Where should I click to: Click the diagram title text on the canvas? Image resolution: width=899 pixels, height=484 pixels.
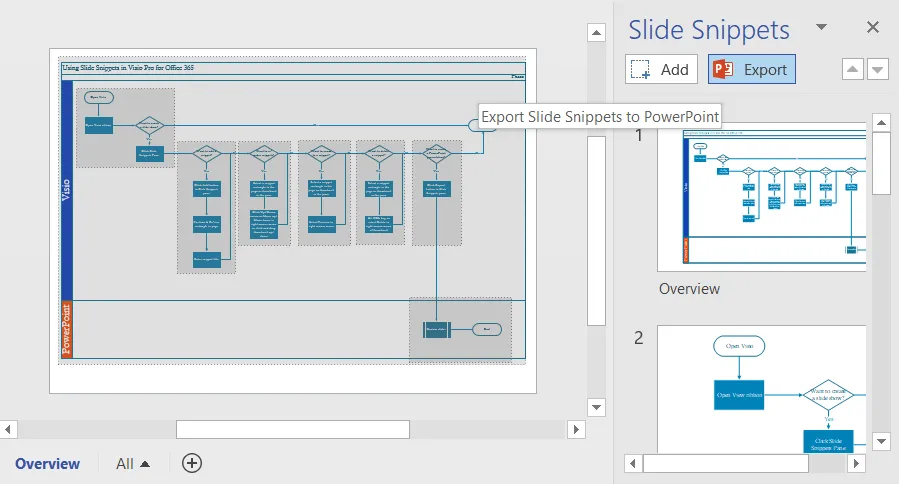128,68
